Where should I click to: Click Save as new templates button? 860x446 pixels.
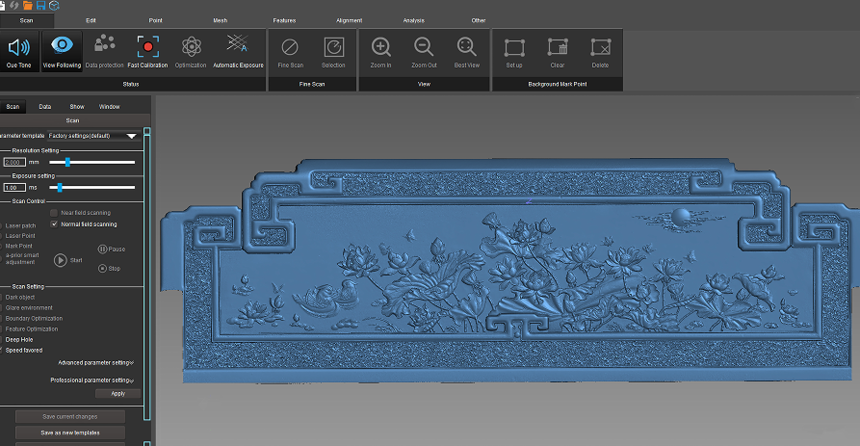(x=70, y=433)
